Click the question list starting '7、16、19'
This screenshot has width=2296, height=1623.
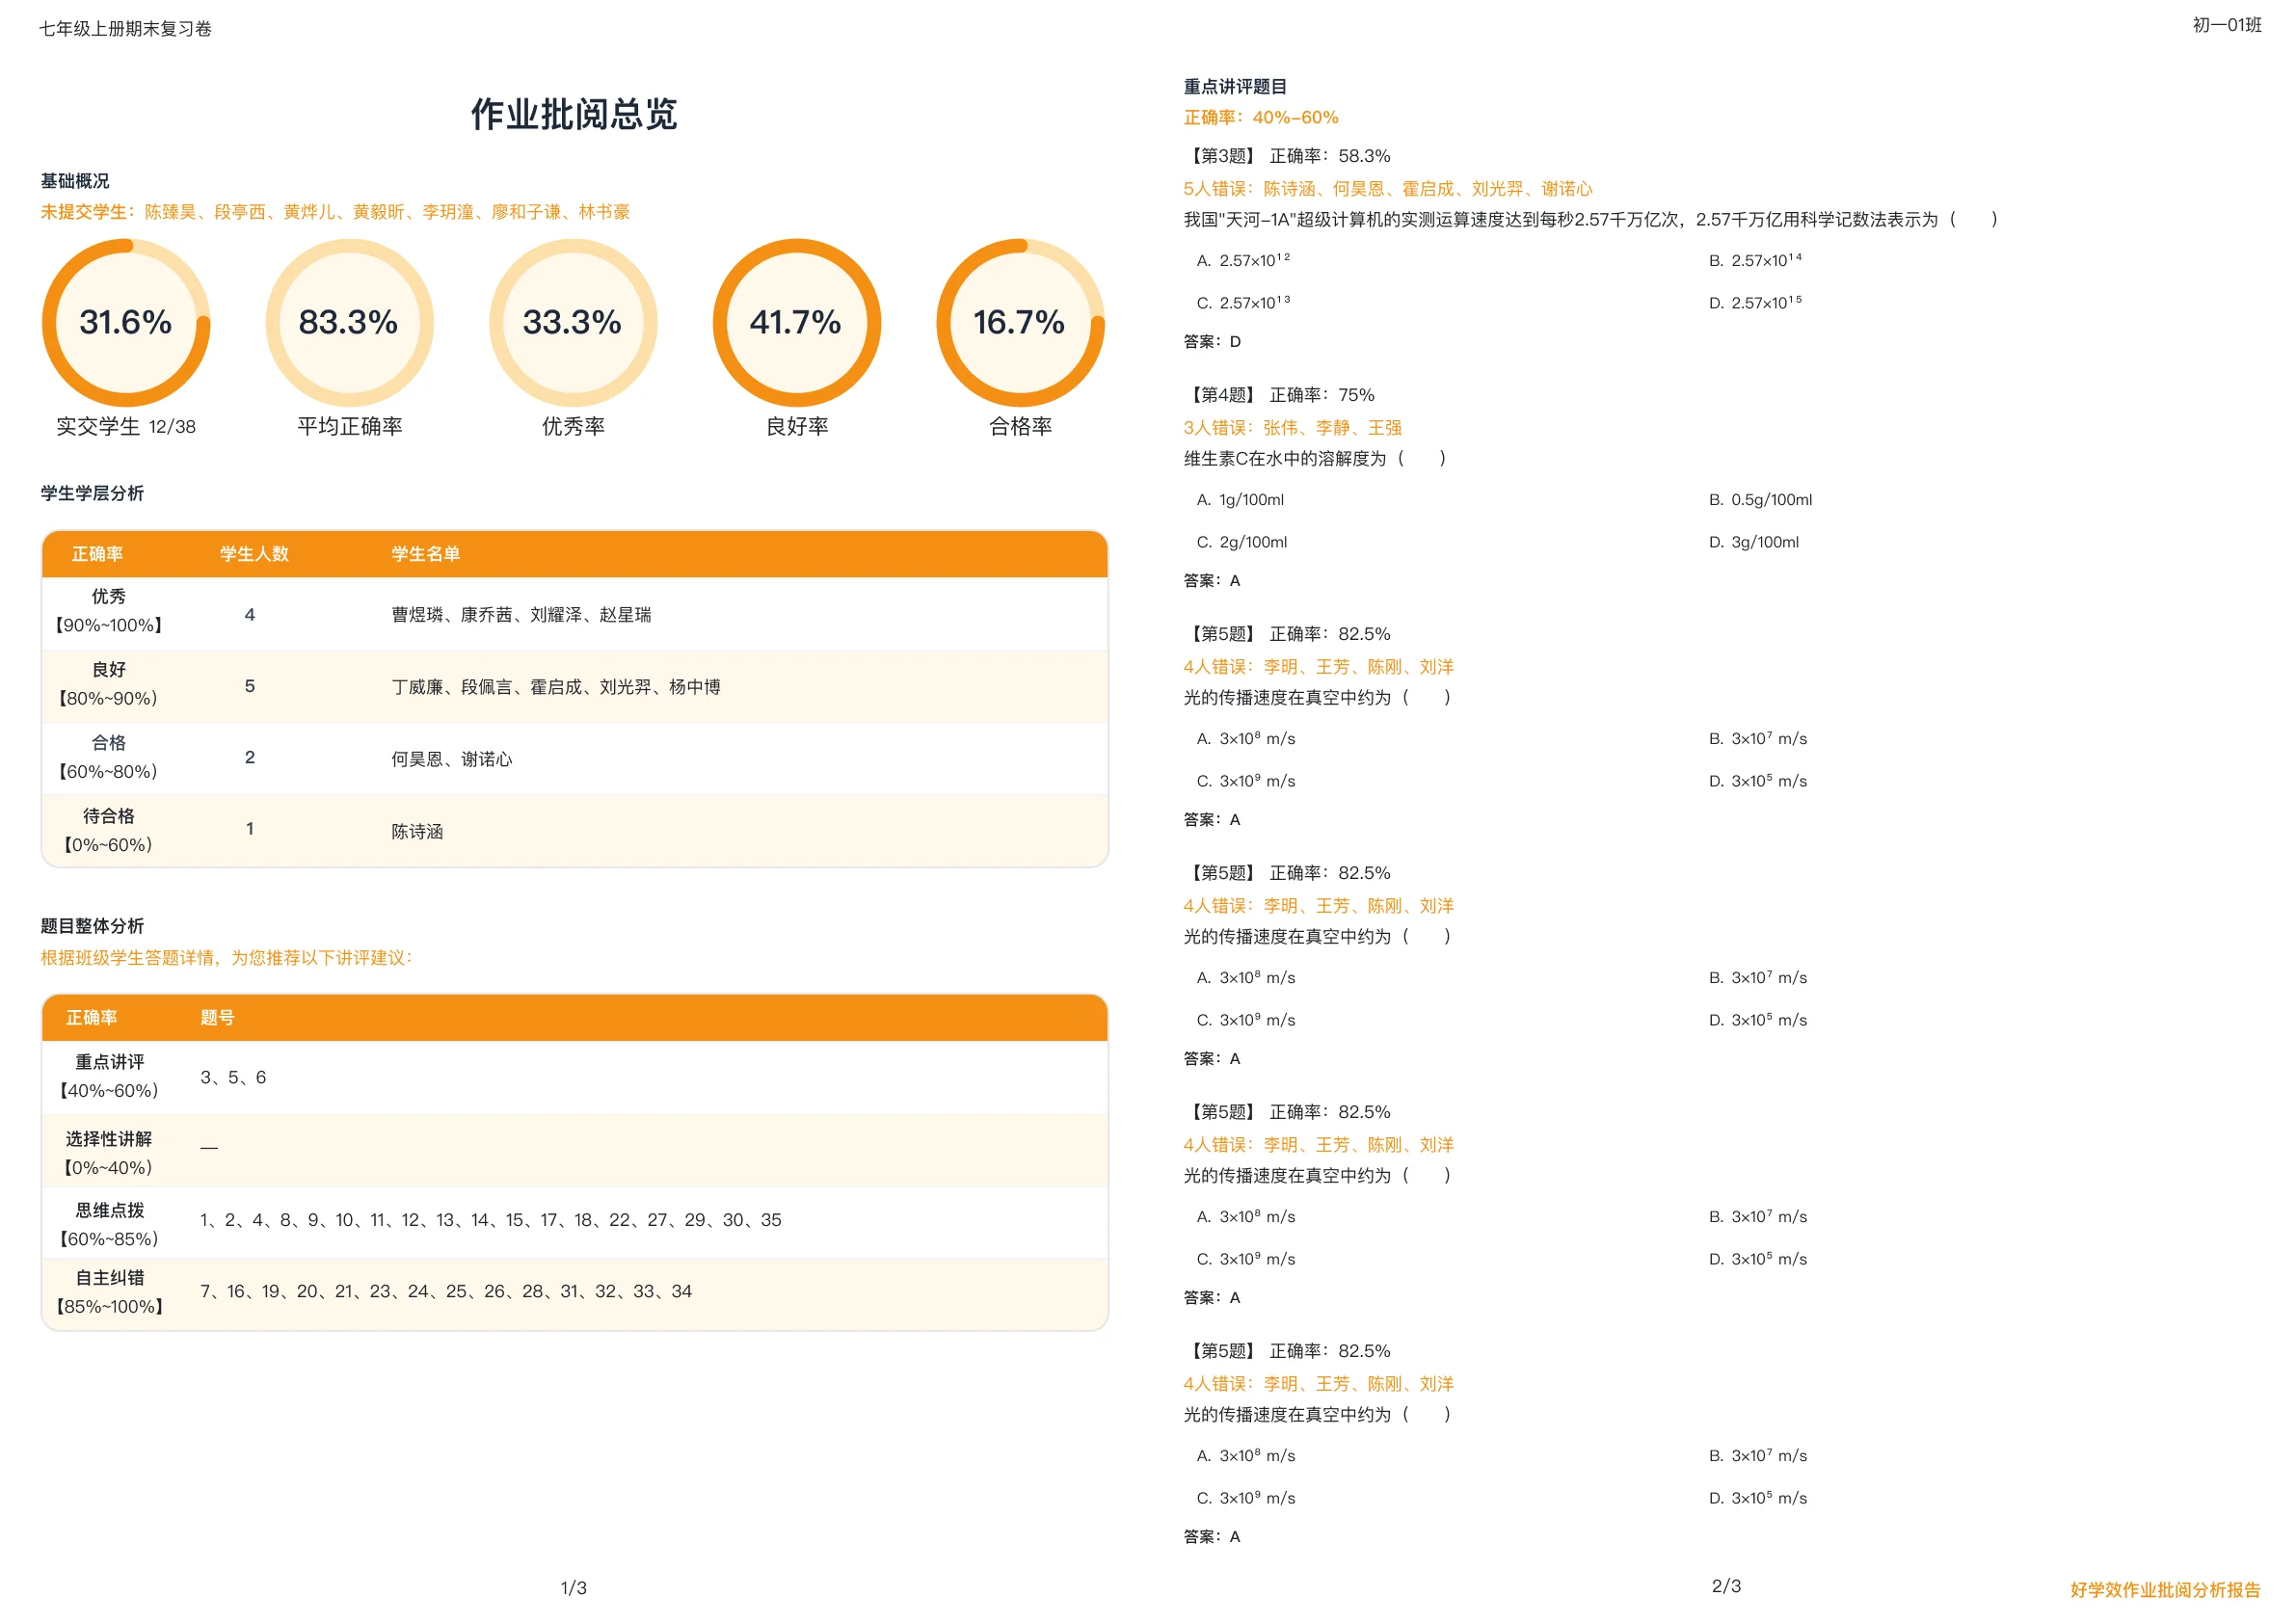coord(446,1292)
